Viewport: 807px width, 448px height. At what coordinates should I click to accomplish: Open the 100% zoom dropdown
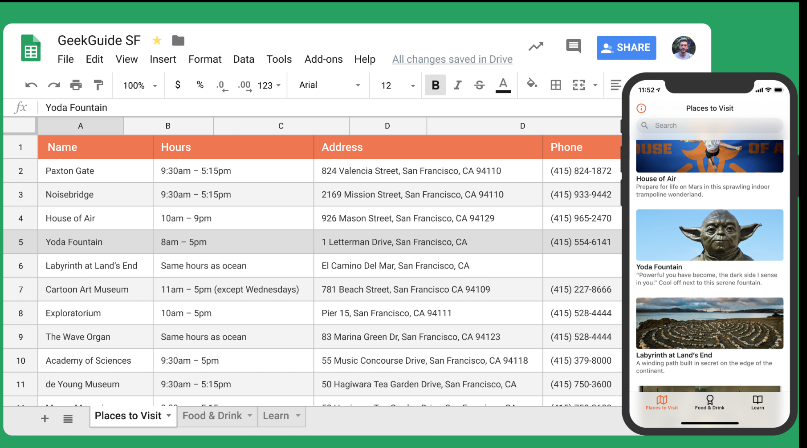pyautogui.click(x=139, y=85)
